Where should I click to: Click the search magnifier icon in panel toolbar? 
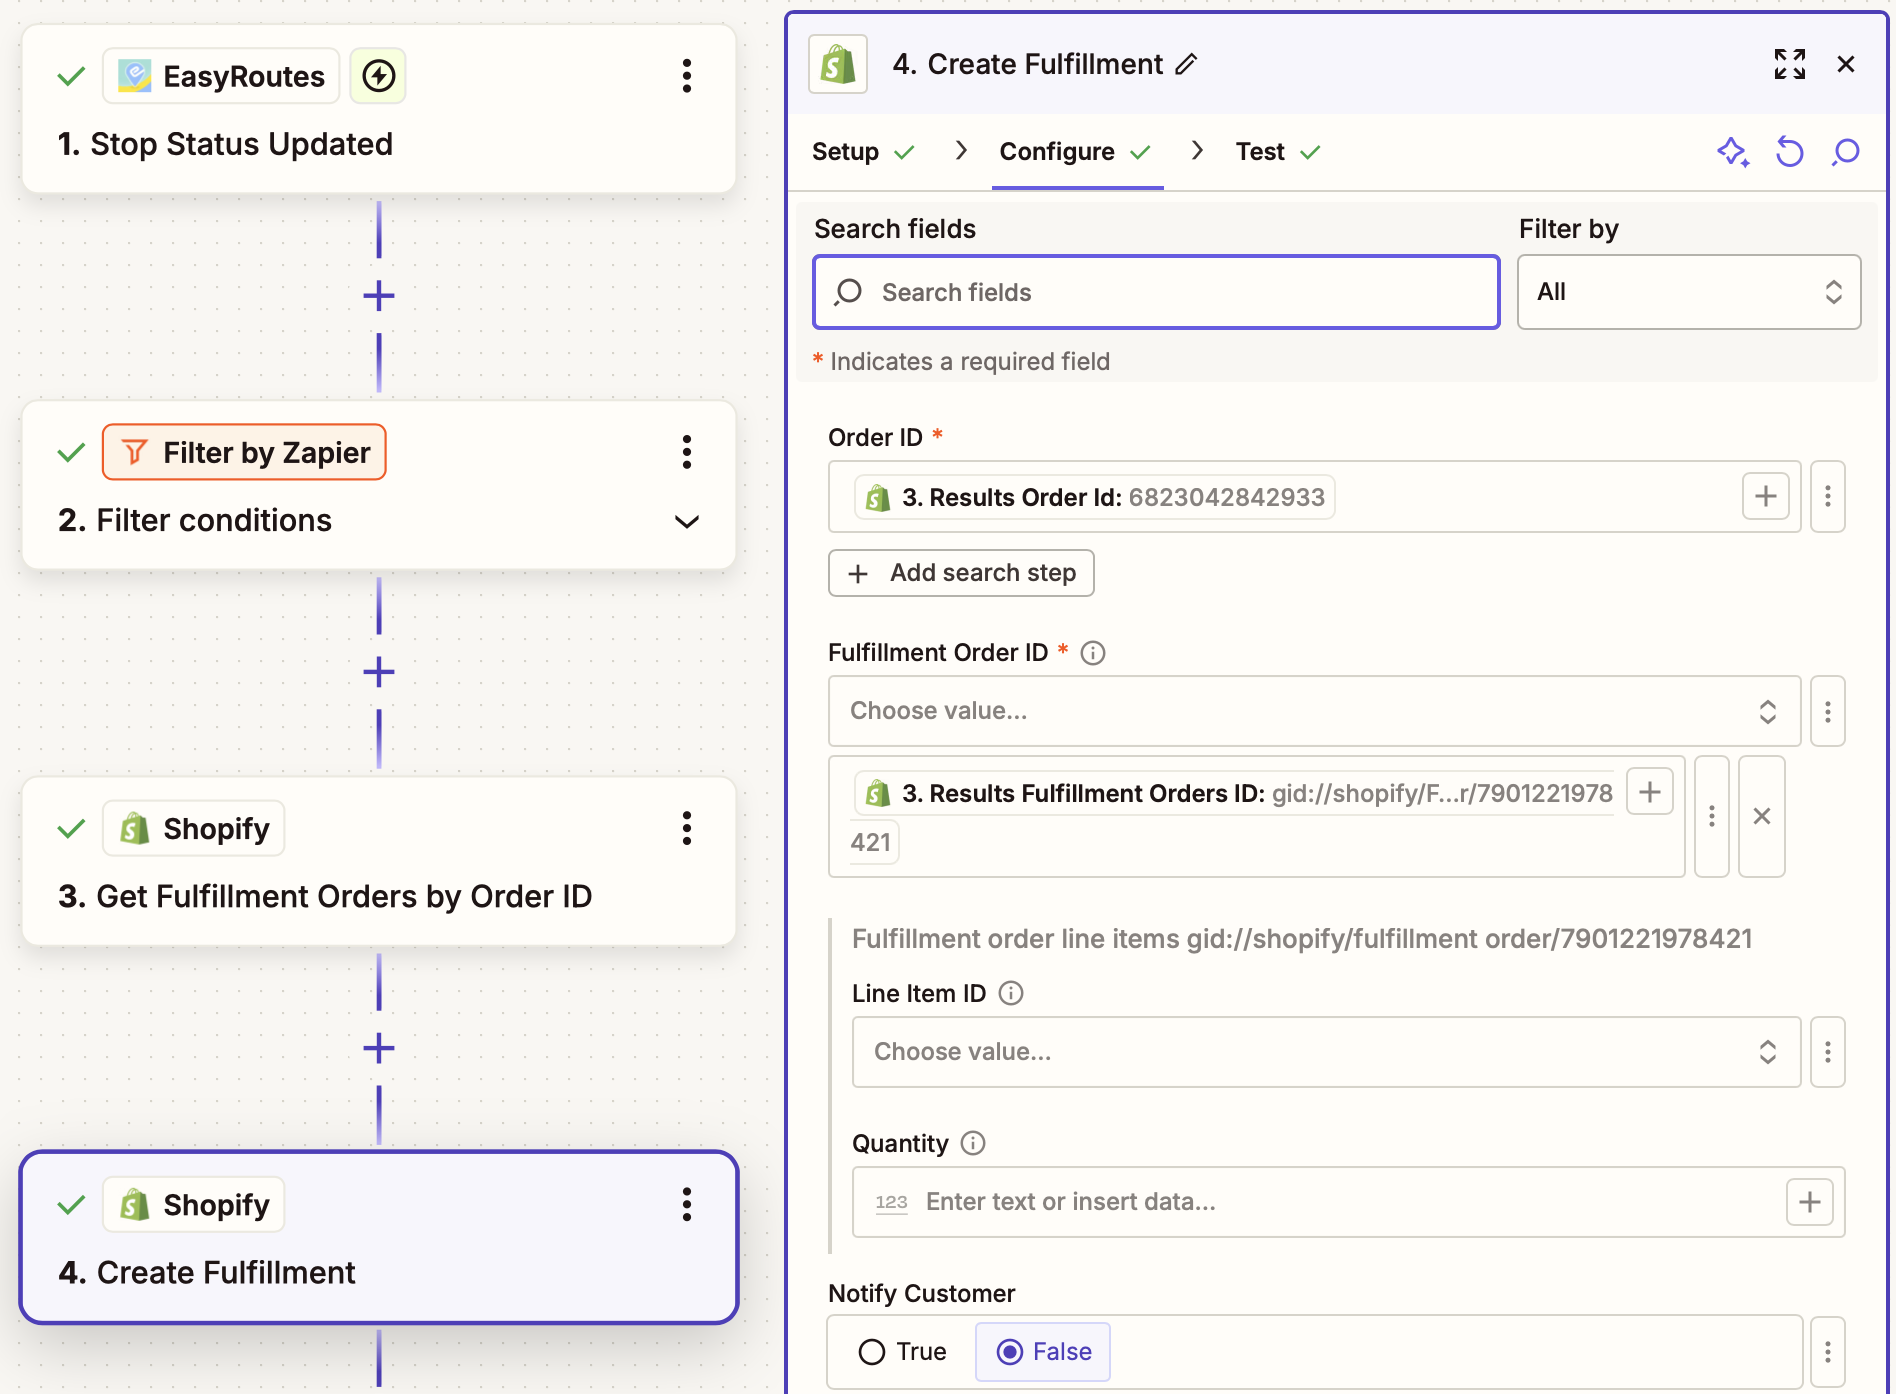point(1845,152)
